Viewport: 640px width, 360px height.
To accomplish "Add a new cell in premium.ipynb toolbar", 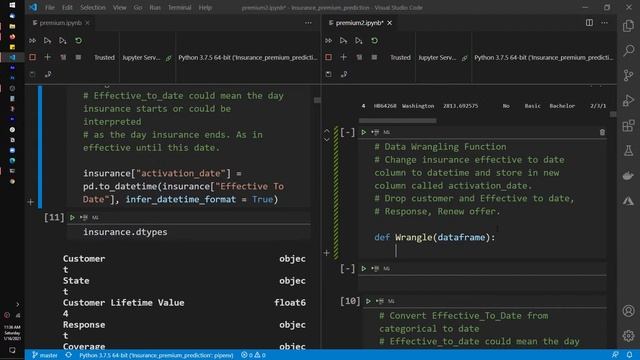I will (47, 57).
